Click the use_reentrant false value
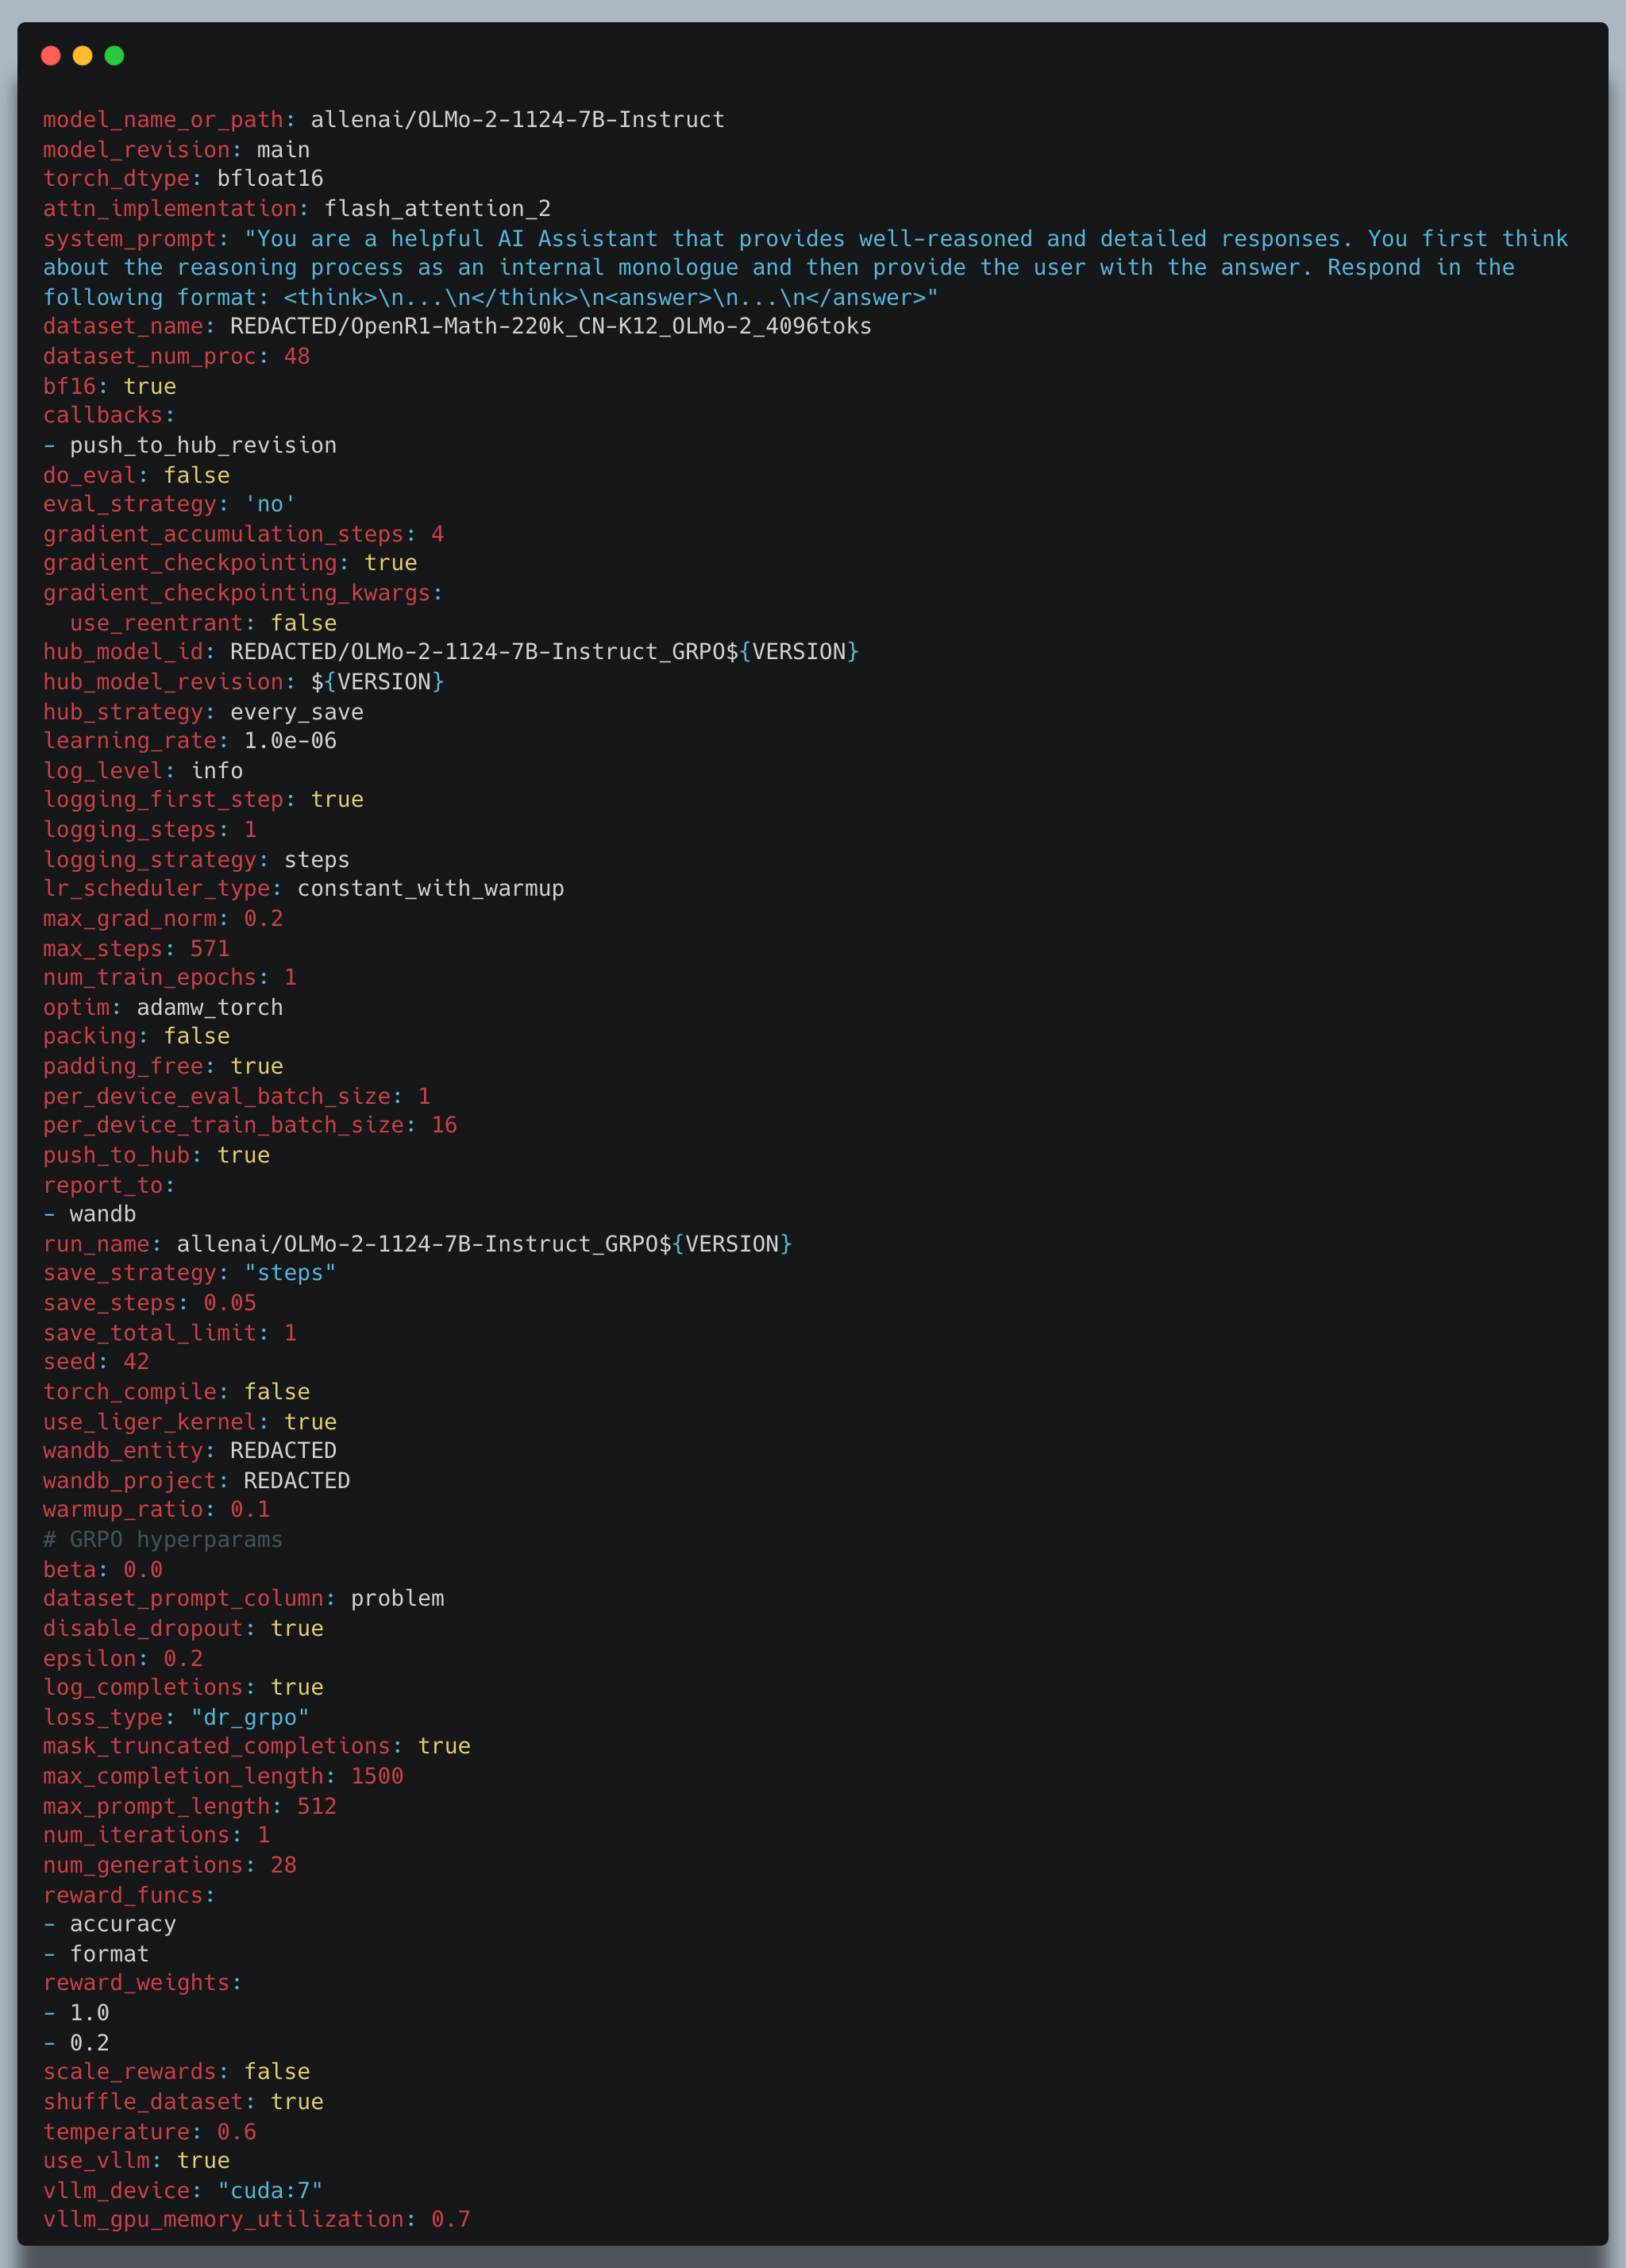The height and width of the screenshot is (2268, 1626). click(303, 623)
